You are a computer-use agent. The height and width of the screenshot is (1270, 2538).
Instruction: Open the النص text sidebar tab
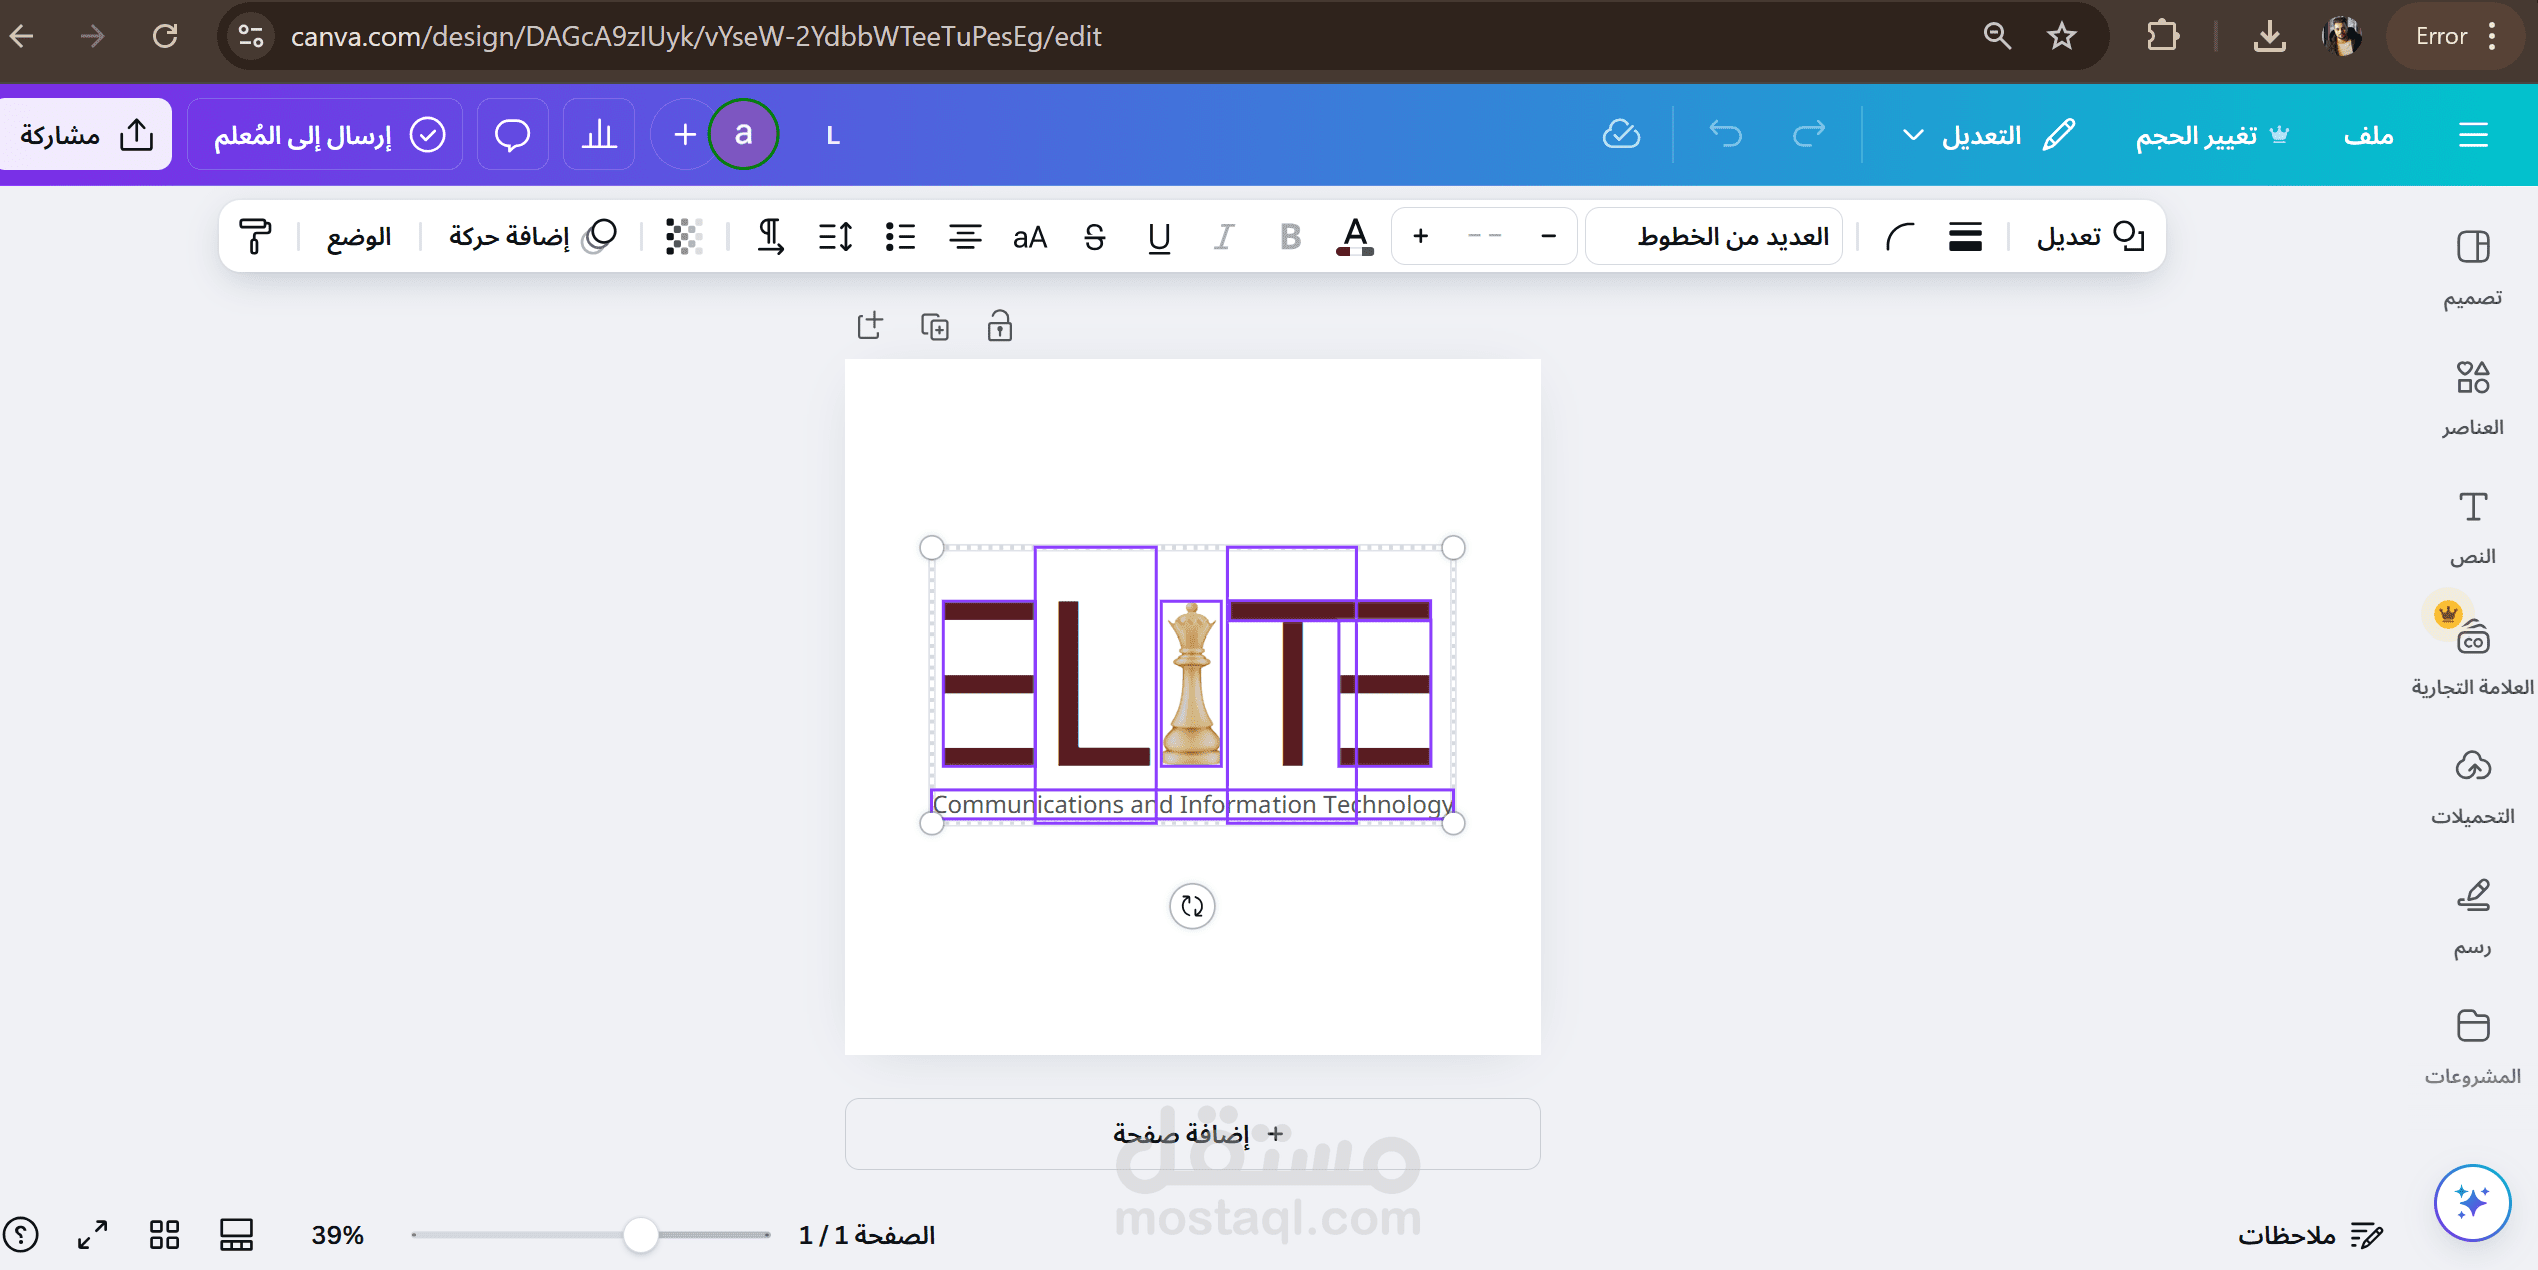(x=2472, y=526)
